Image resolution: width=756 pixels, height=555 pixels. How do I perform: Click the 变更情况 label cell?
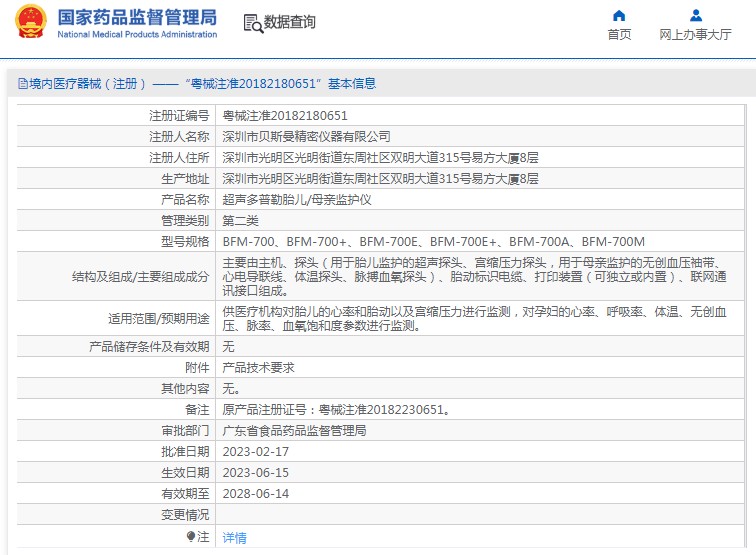pyautogui.click(x=116, y=515)
